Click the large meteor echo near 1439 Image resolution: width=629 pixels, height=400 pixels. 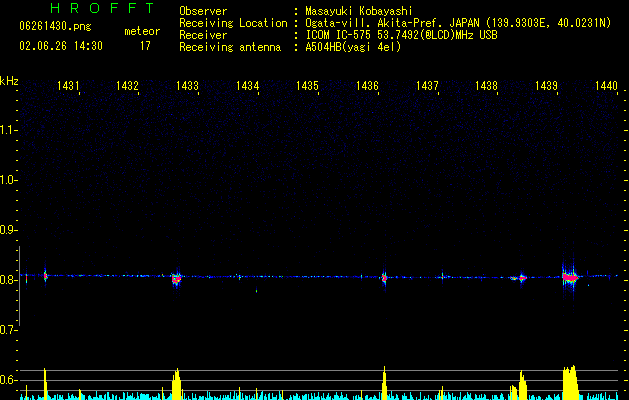coord(570,277)
